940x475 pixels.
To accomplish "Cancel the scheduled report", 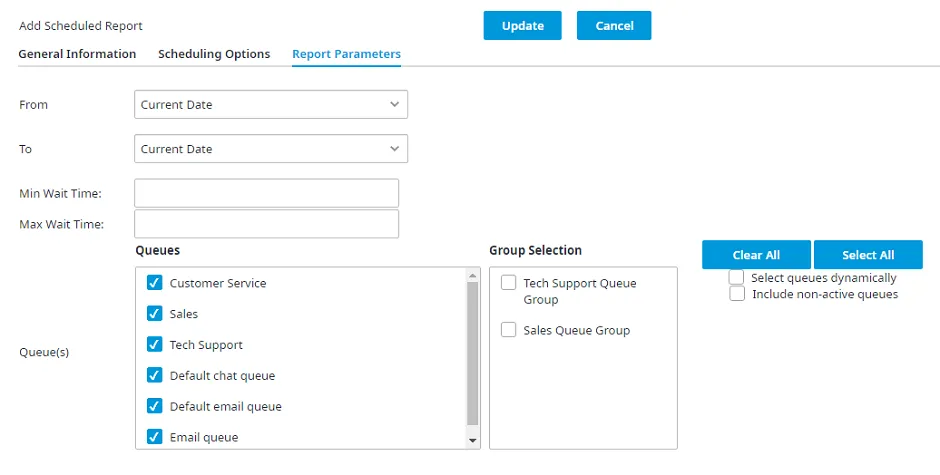I will coord(614,26).
